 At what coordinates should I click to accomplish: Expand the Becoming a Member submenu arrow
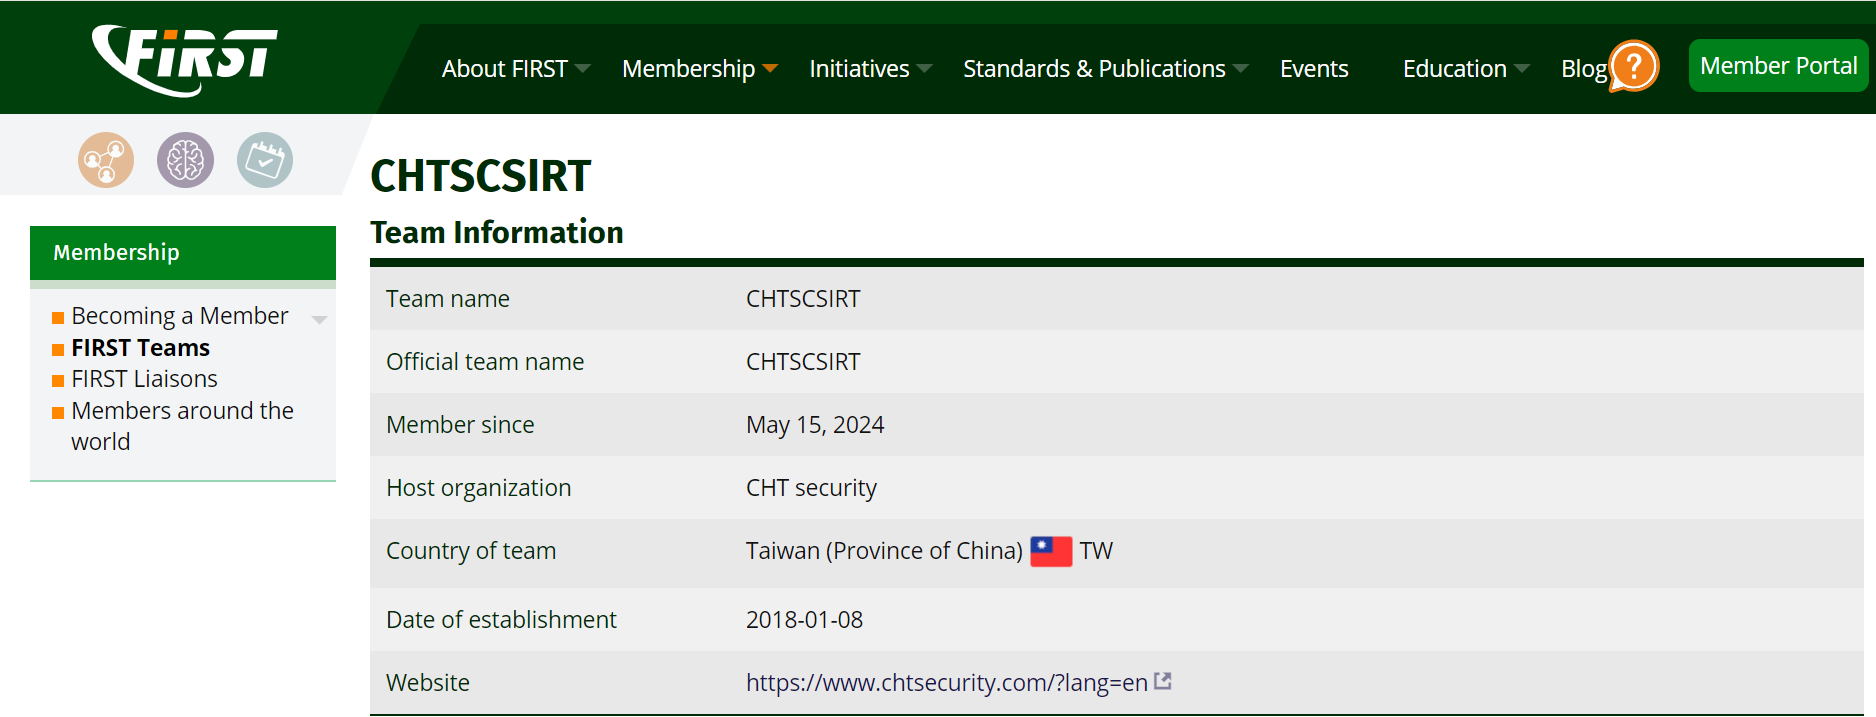tap(320, 320)
